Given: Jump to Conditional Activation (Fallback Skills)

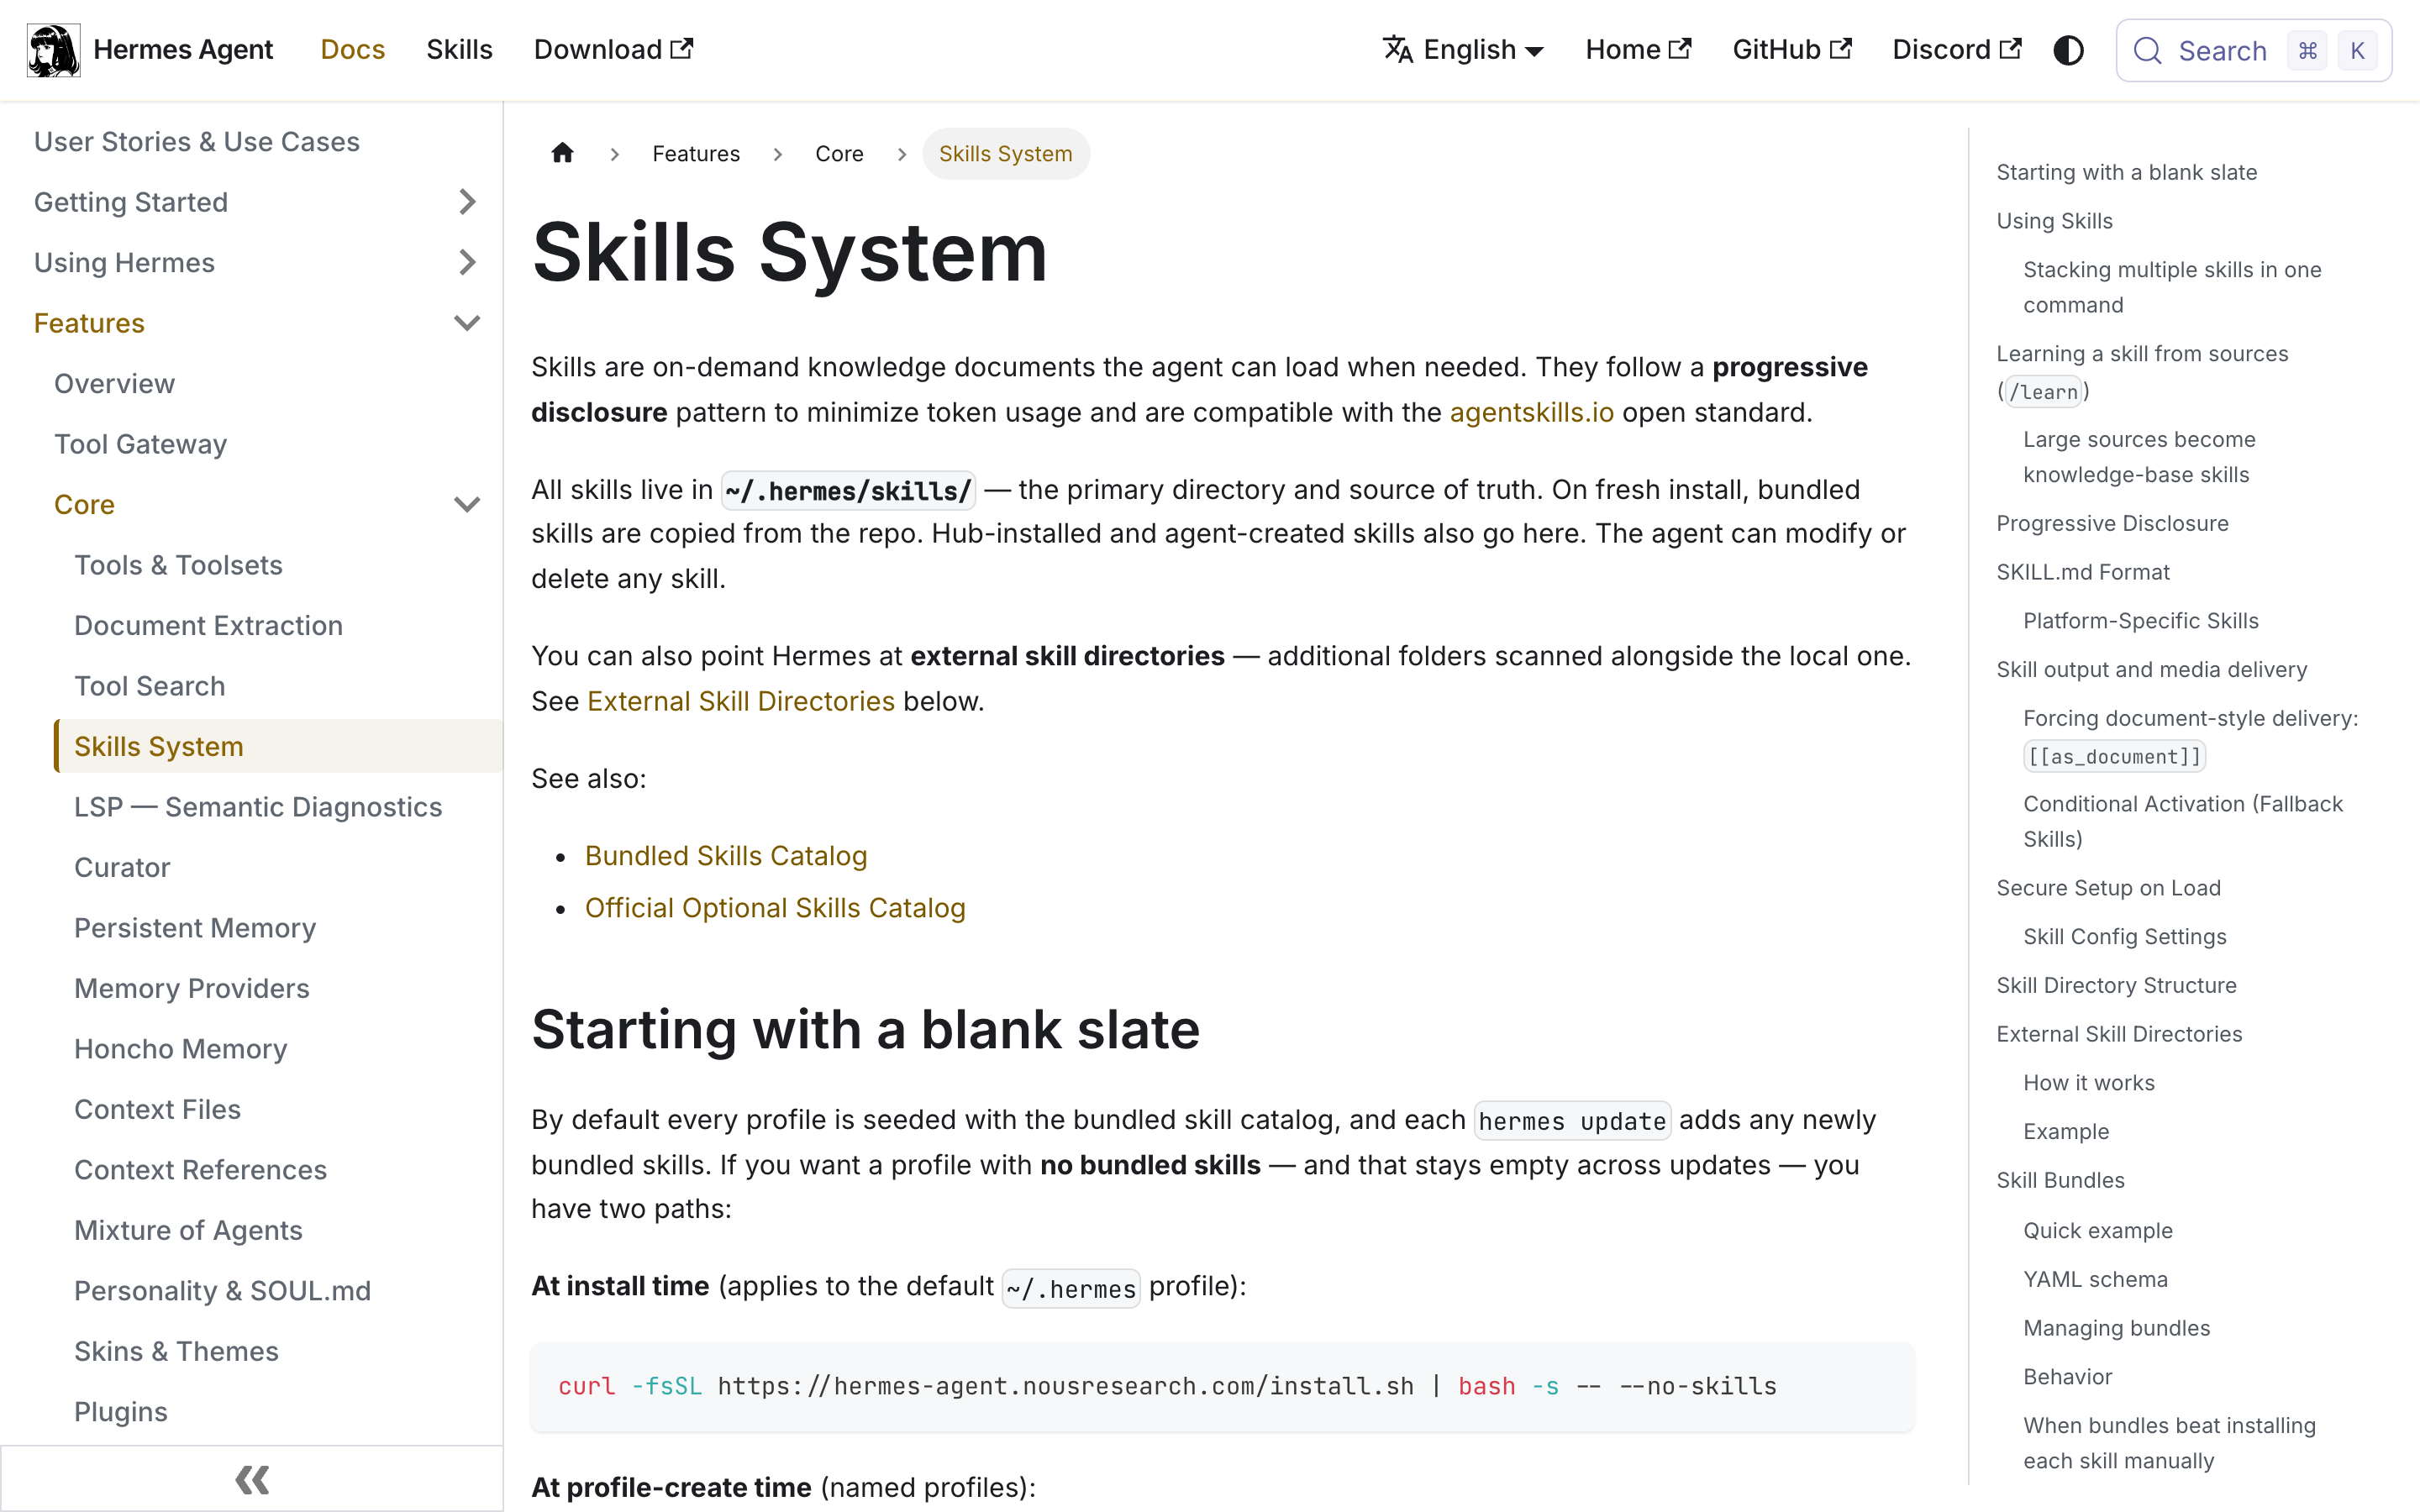Looking at the screenshot, I should (2182, 821).
